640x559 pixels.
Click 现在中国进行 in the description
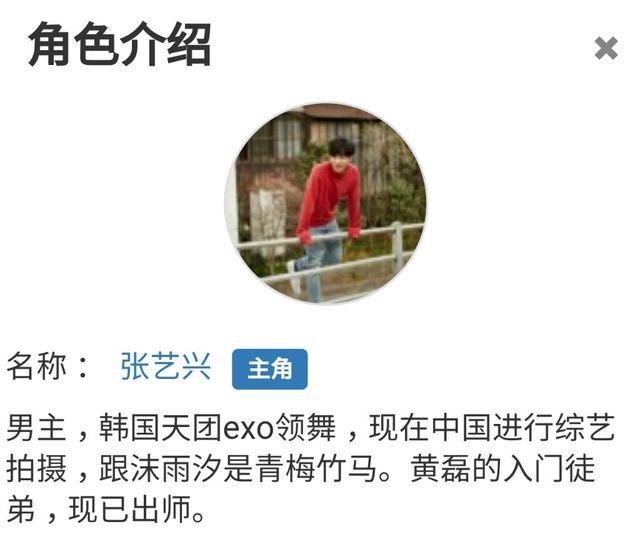pos(461,428)
